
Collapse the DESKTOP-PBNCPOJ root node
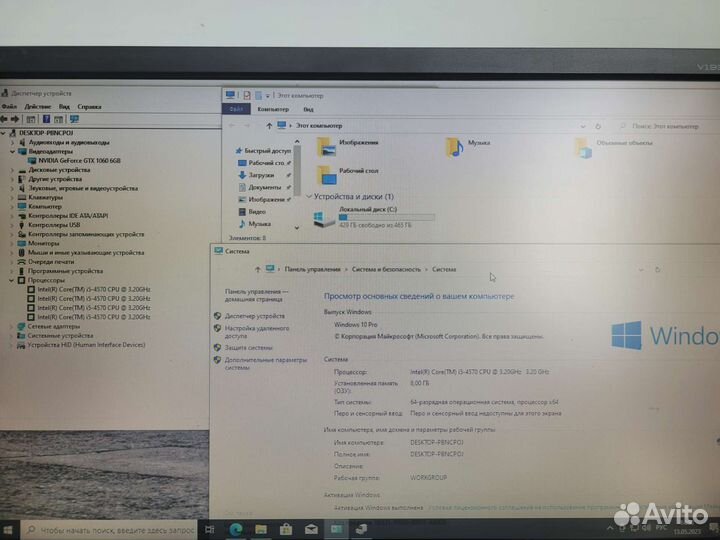click(x=3, y=133)
